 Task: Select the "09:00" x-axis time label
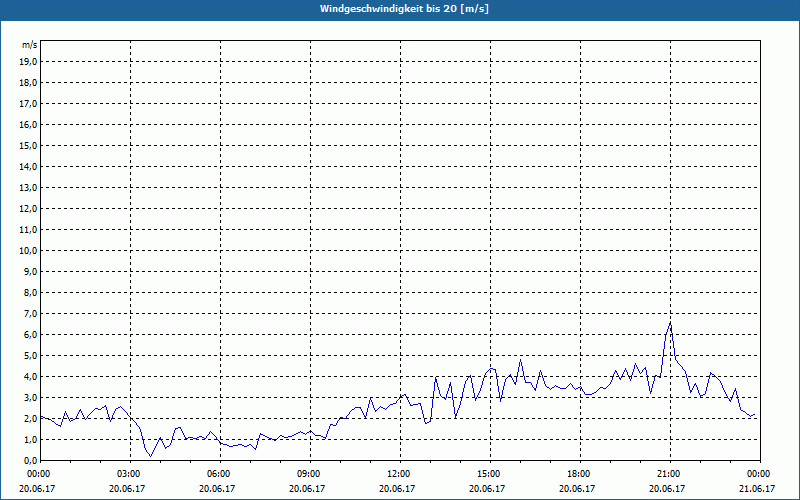pyautogui.click(x=310, y=474)
